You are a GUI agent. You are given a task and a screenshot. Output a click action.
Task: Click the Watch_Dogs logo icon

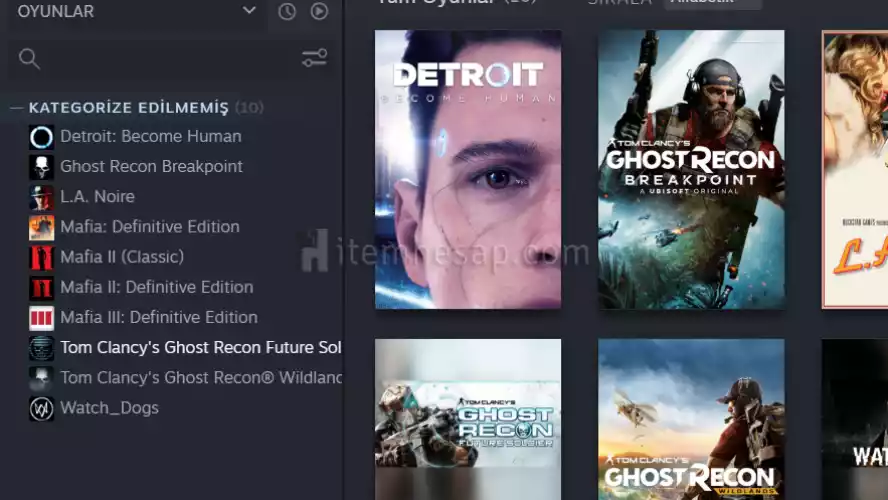point(41,408)
